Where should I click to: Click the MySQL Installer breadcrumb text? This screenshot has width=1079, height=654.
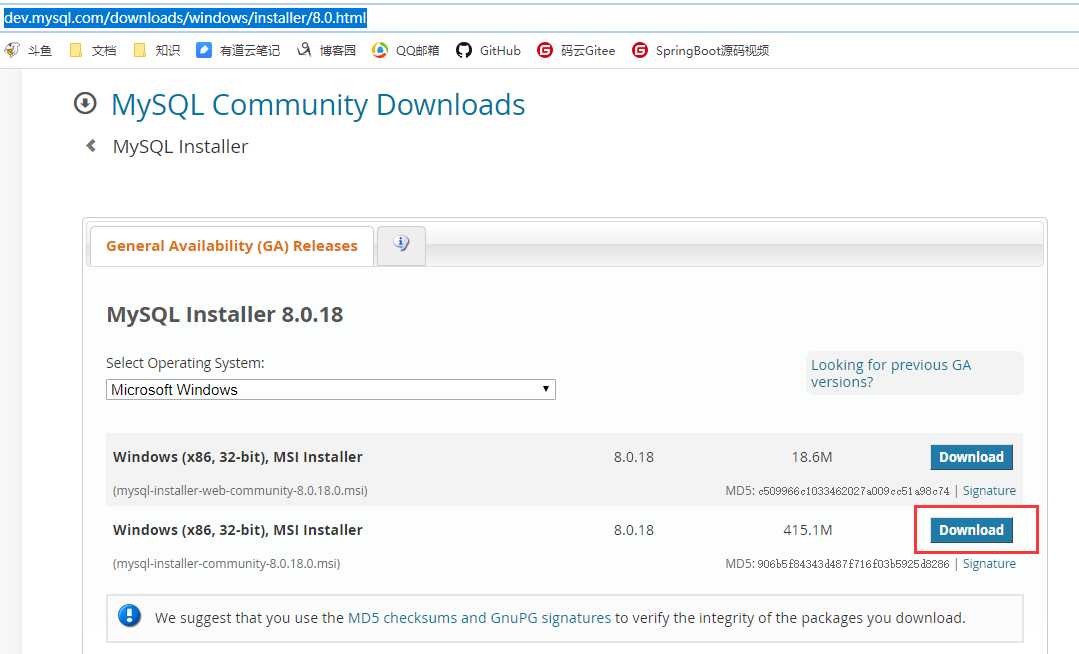pos(180,146)
